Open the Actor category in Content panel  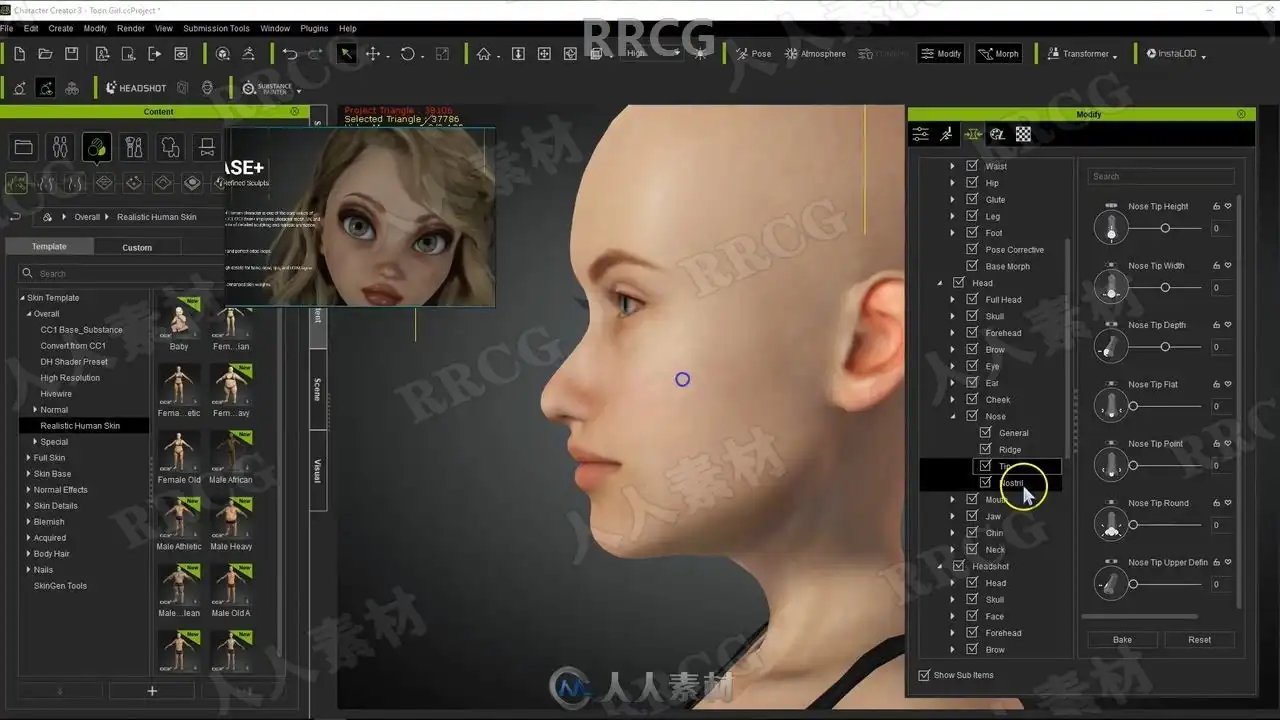60,148
